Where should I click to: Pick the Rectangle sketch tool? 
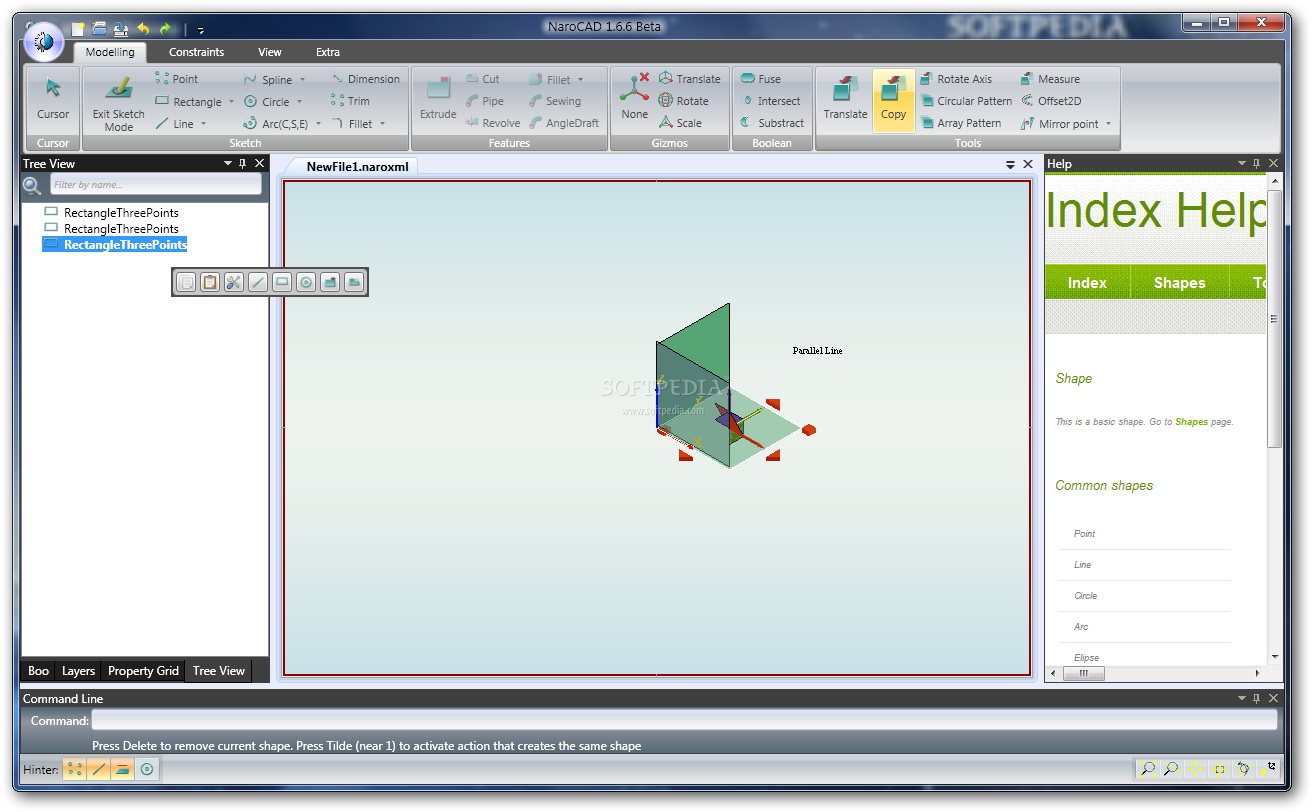(x=189, y=101)
